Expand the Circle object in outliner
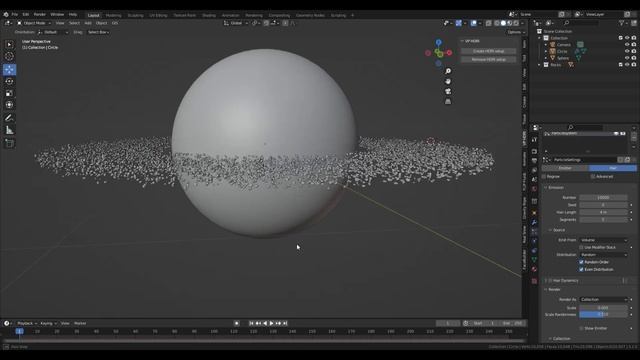Image resolution: width=640 pixels, height=360 pixels. (546, 51)
